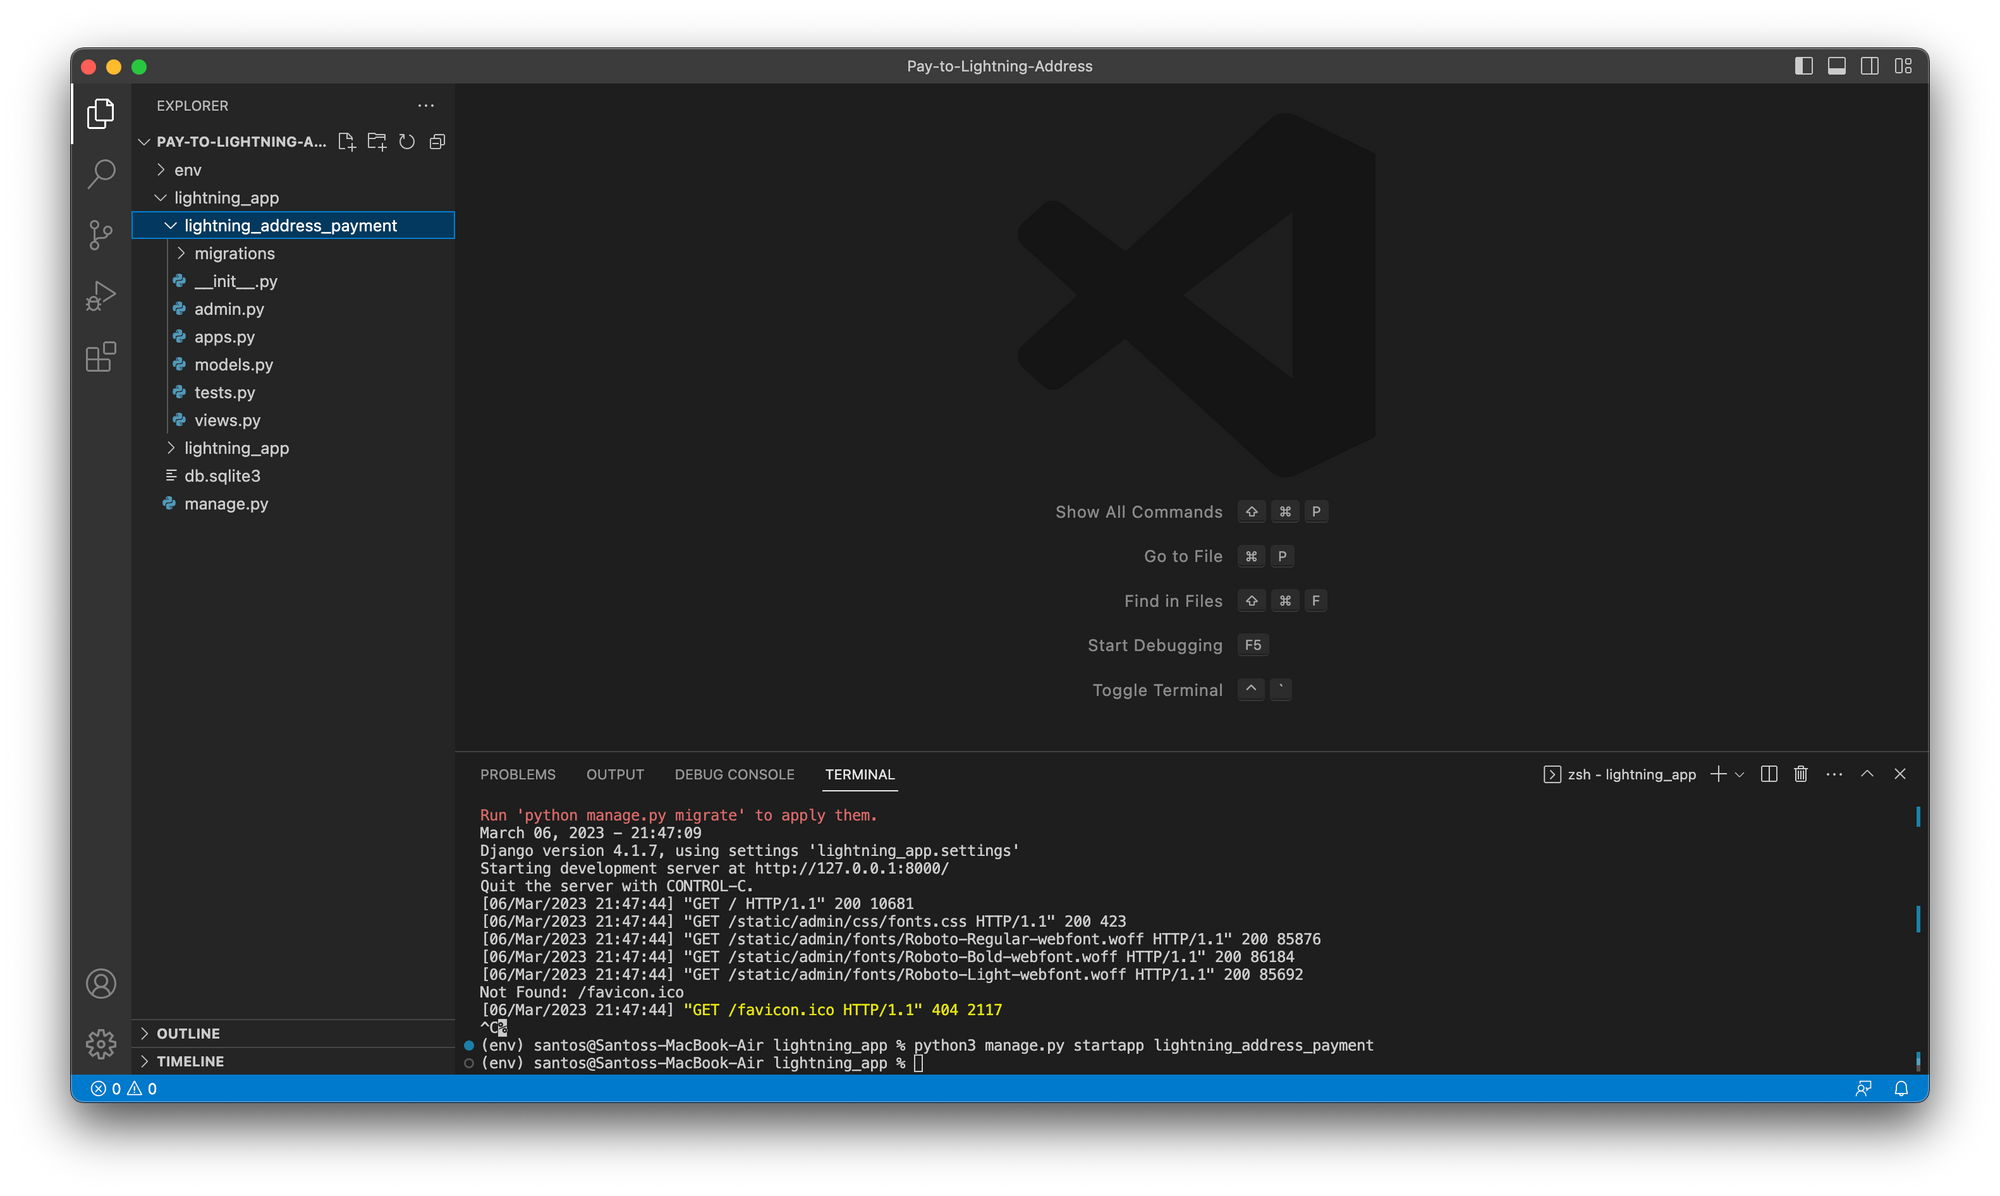The height and width of the screenshot is (1196, 2000).
Task: Open the Manage gear icon
Action: pos(101,1044)
